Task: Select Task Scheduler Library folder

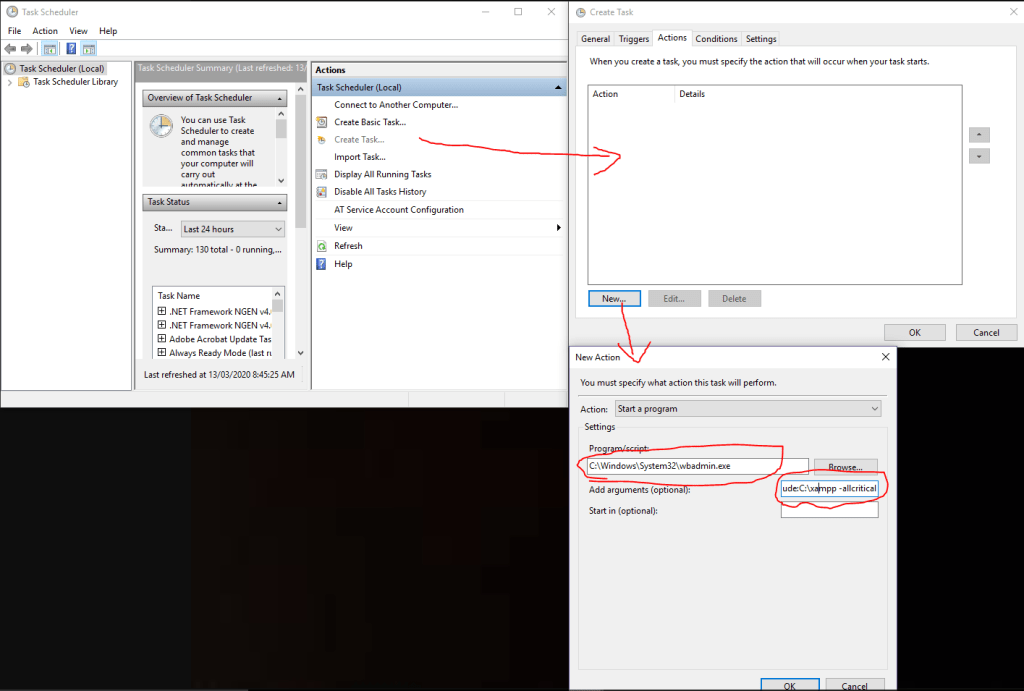Action: [75, 82]
